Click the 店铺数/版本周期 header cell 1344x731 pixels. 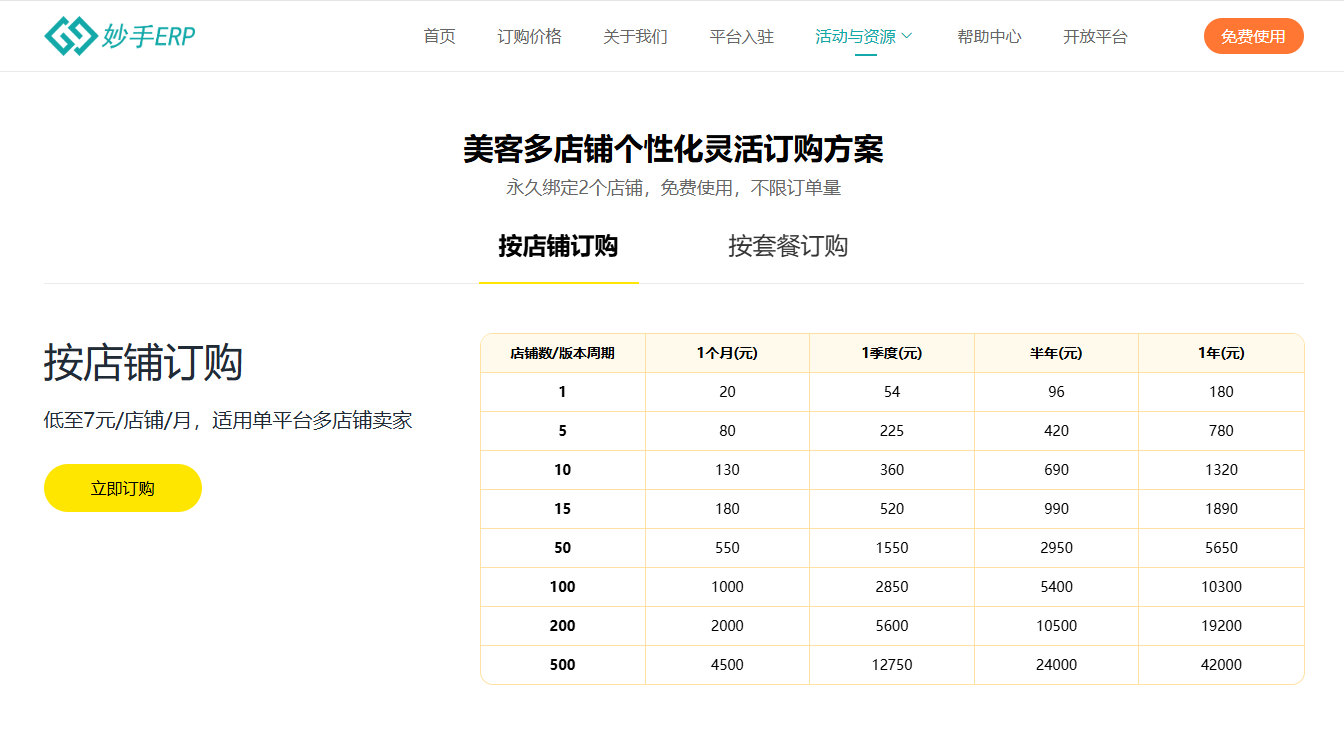(x=563, y=353)
